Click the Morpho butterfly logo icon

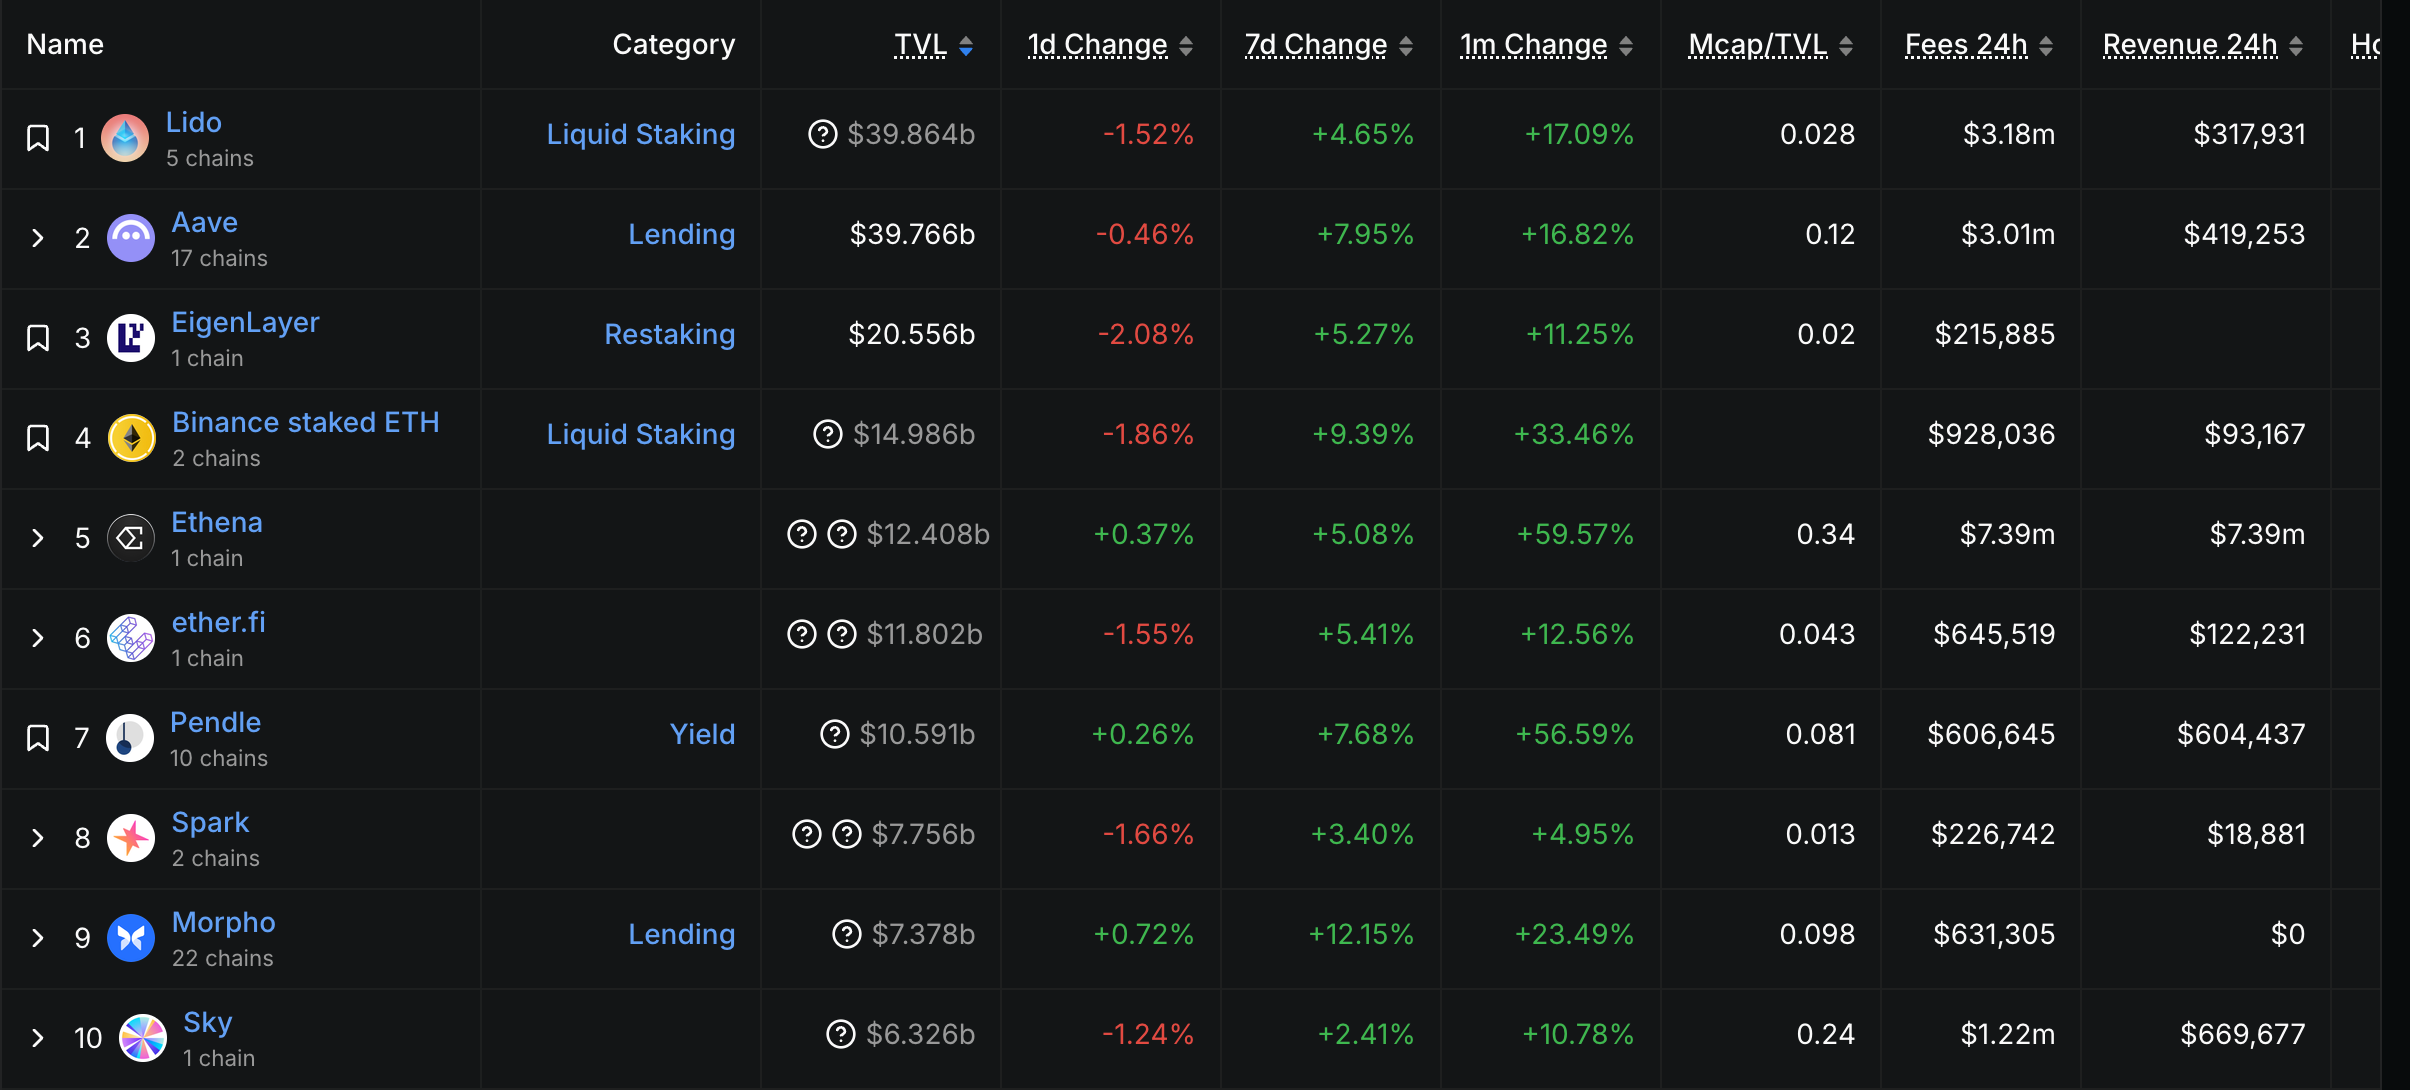point(131,938)
